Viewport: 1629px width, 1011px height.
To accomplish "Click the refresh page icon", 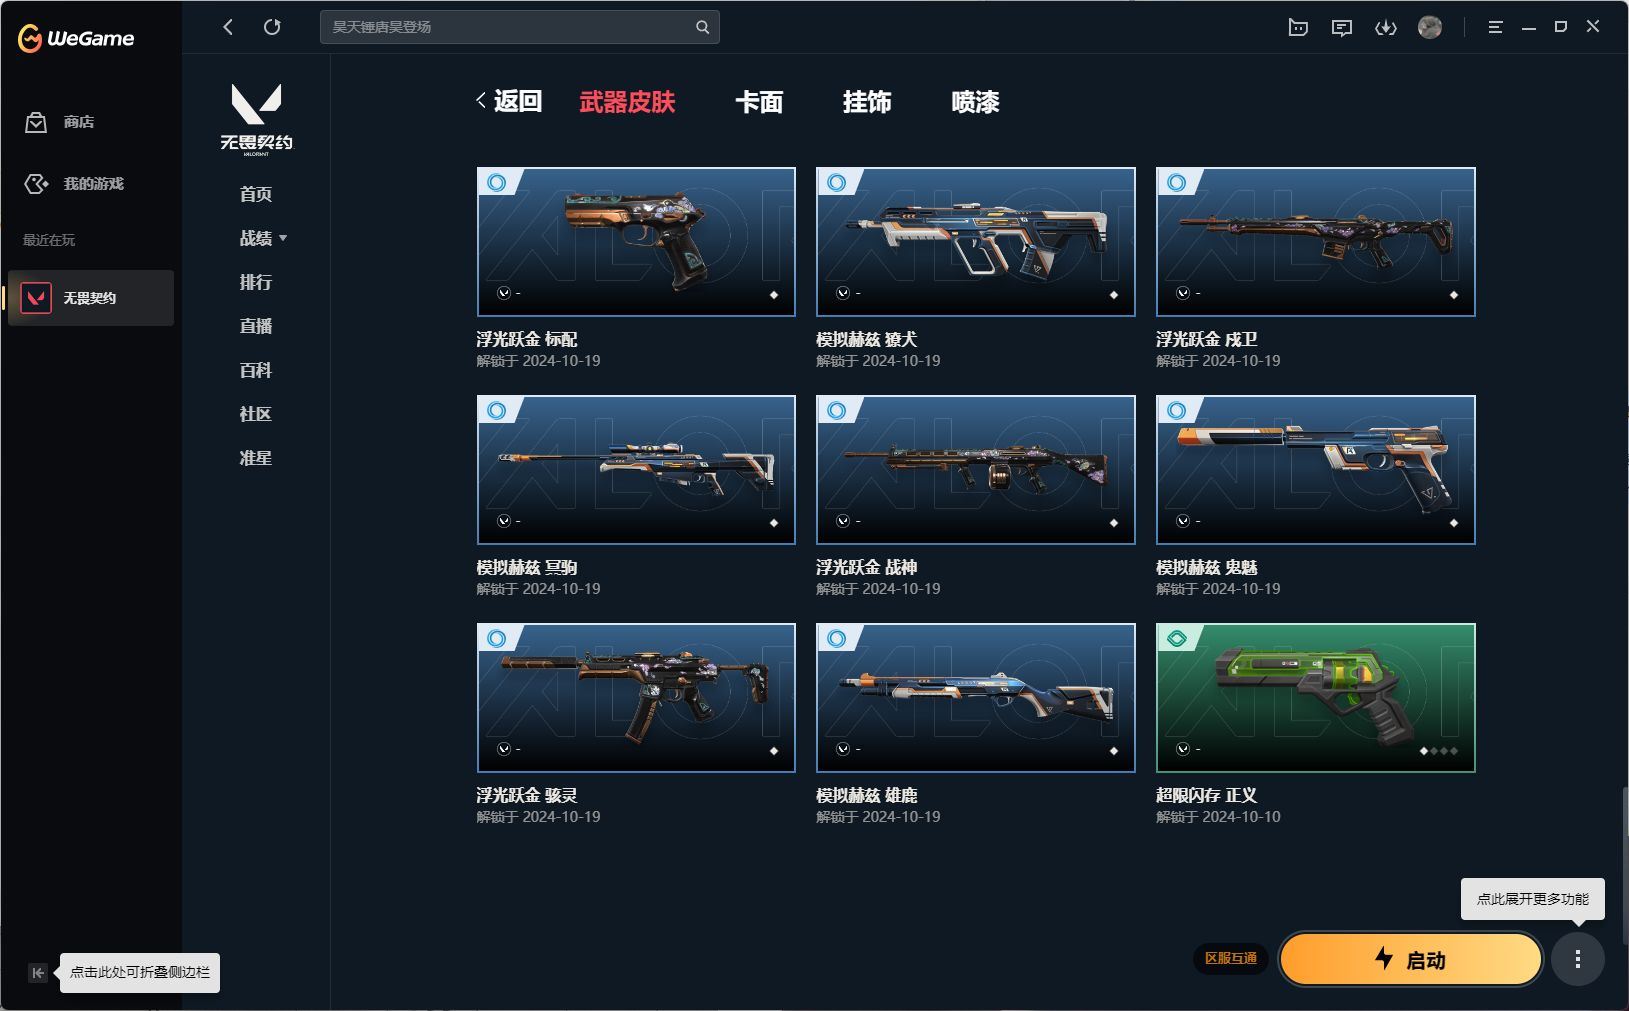I will coord(272,27).
